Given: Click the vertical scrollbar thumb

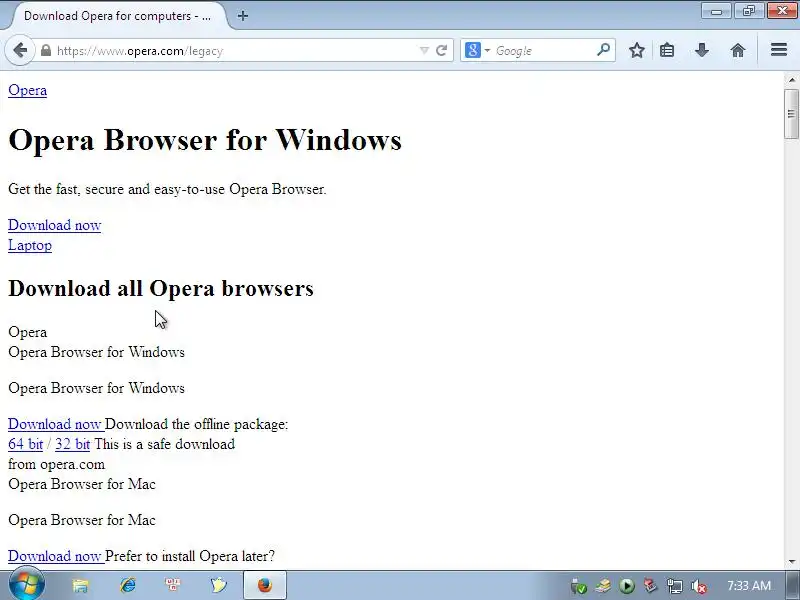Looking at the screenshot, I should (791, 114).
